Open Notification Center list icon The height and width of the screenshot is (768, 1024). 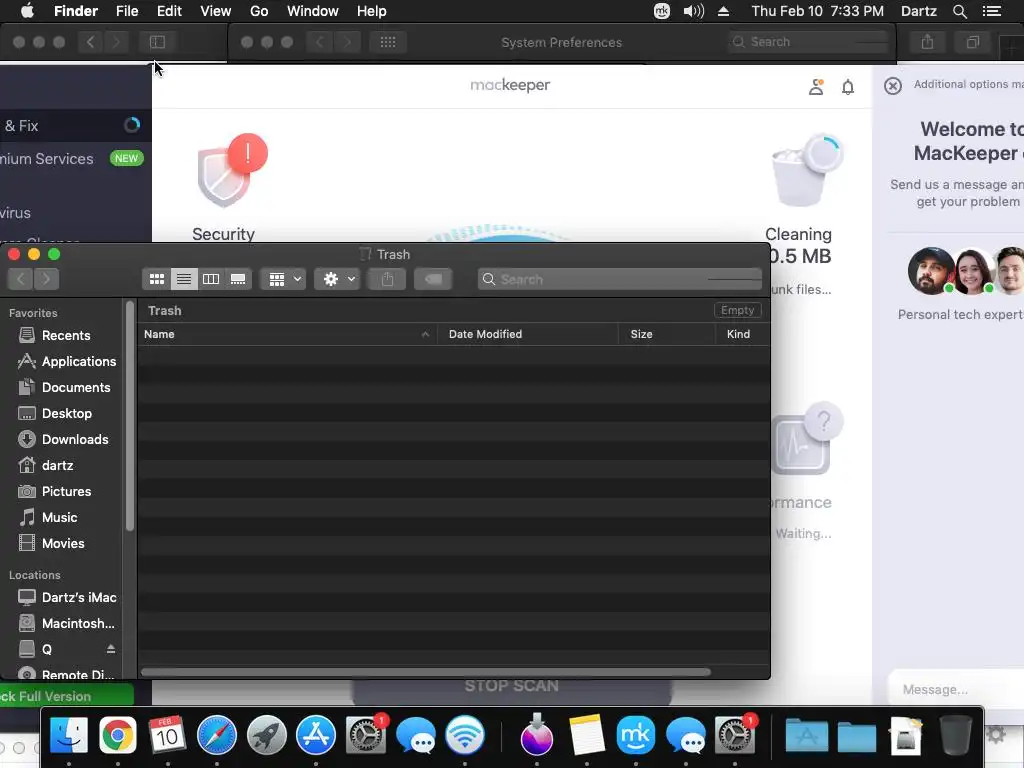pyautogui.click(x=992, y=11)
